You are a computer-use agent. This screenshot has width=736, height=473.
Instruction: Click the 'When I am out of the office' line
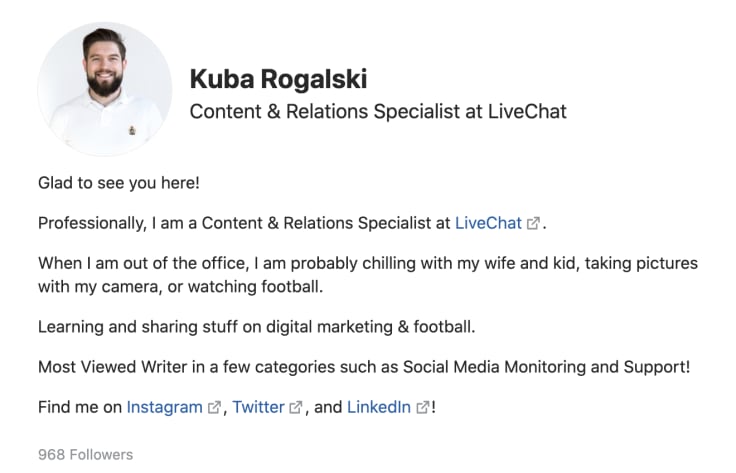tap(368, 263)
